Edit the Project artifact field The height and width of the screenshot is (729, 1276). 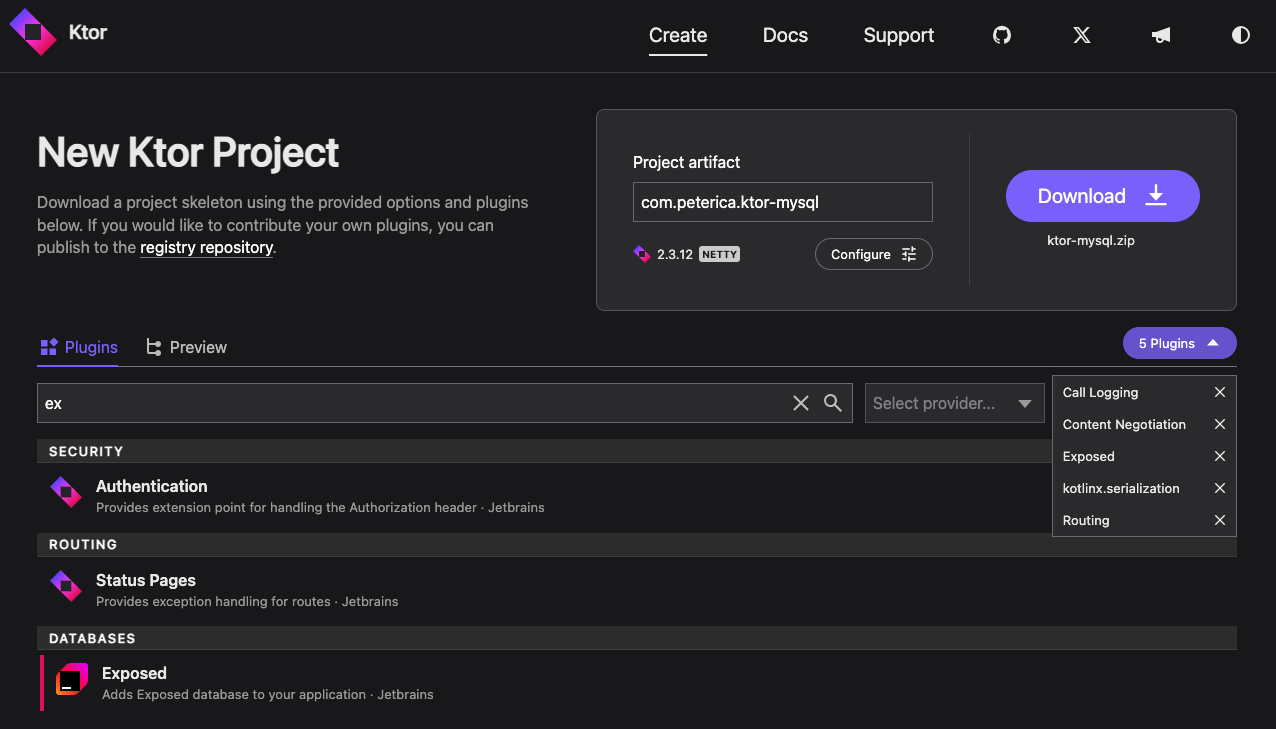click(783, 202)
